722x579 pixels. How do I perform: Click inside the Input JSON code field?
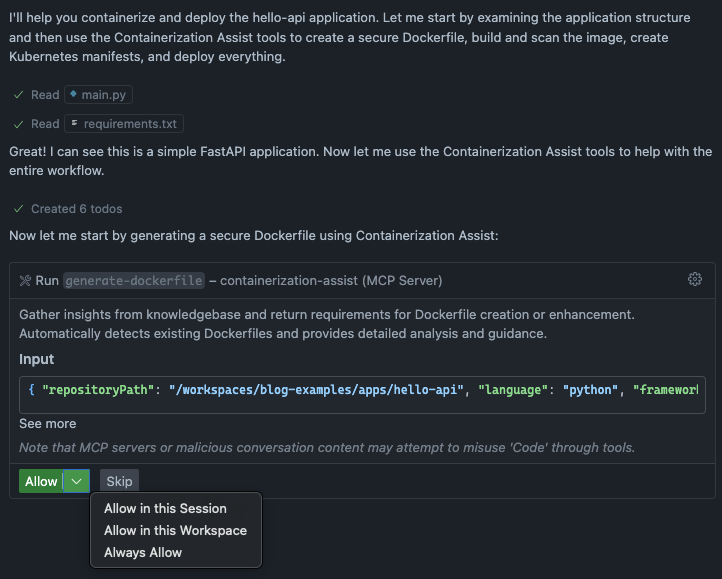click(361, 390)
